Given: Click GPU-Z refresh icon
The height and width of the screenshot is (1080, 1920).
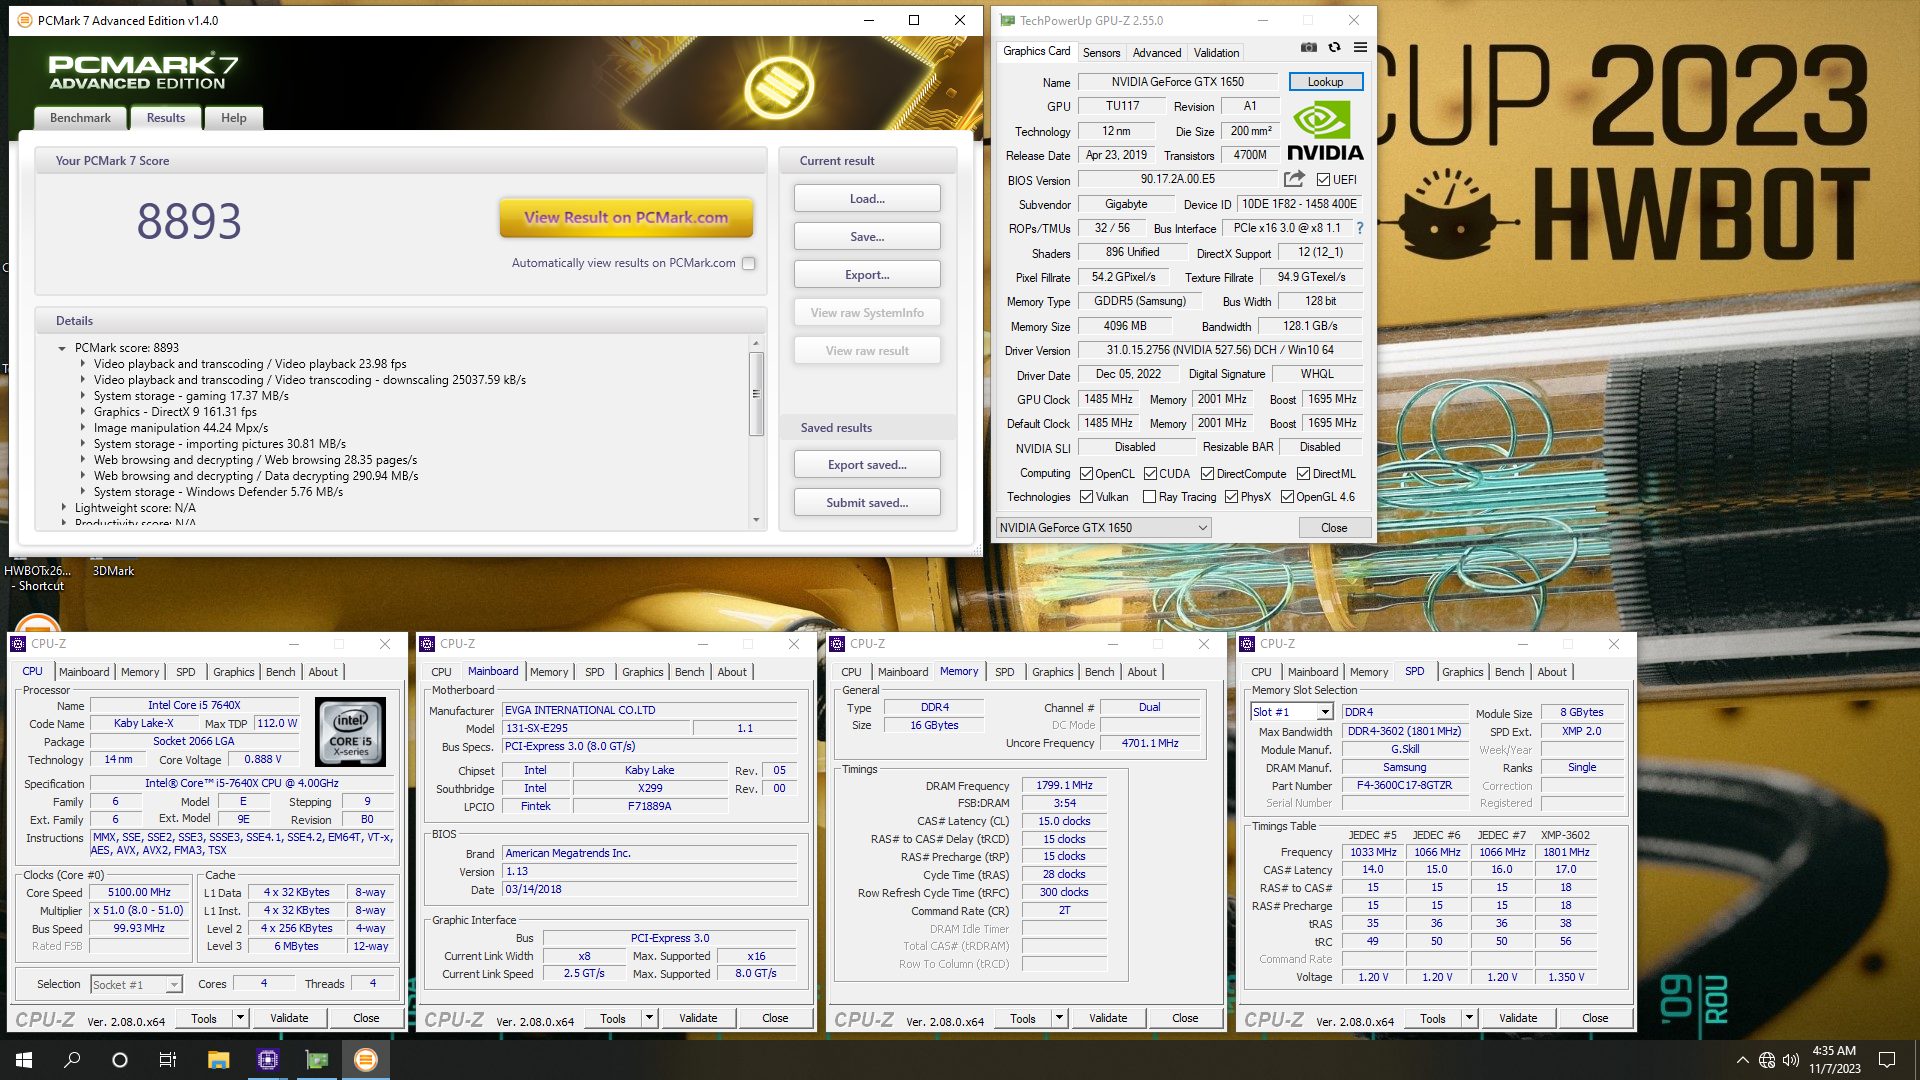Looking at the screenshot, I should 1334,47.
